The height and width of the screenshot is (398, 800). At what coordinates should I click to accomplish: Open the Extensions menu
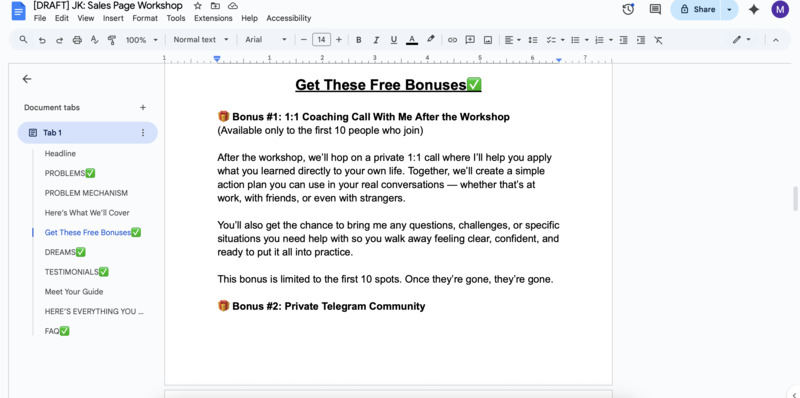213,18
